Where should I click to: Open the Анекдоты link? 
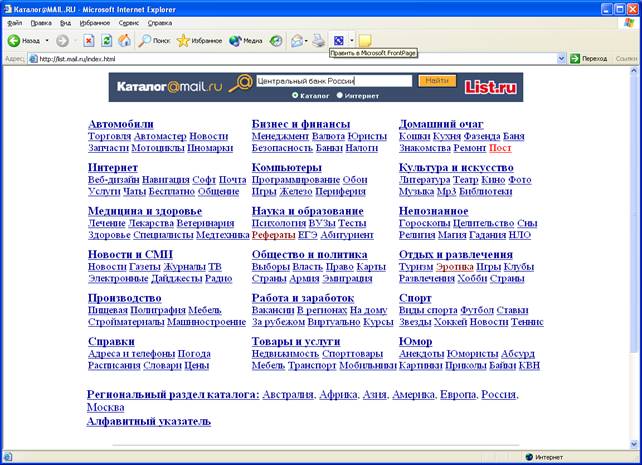(x=421, y=354)
